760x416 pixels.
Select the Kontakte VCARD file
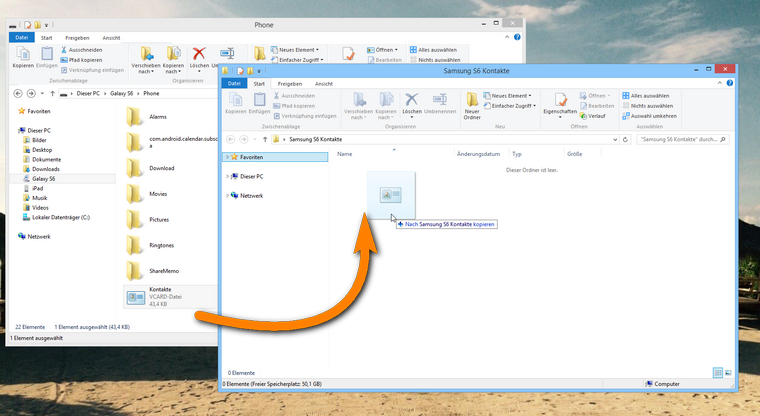160,296
